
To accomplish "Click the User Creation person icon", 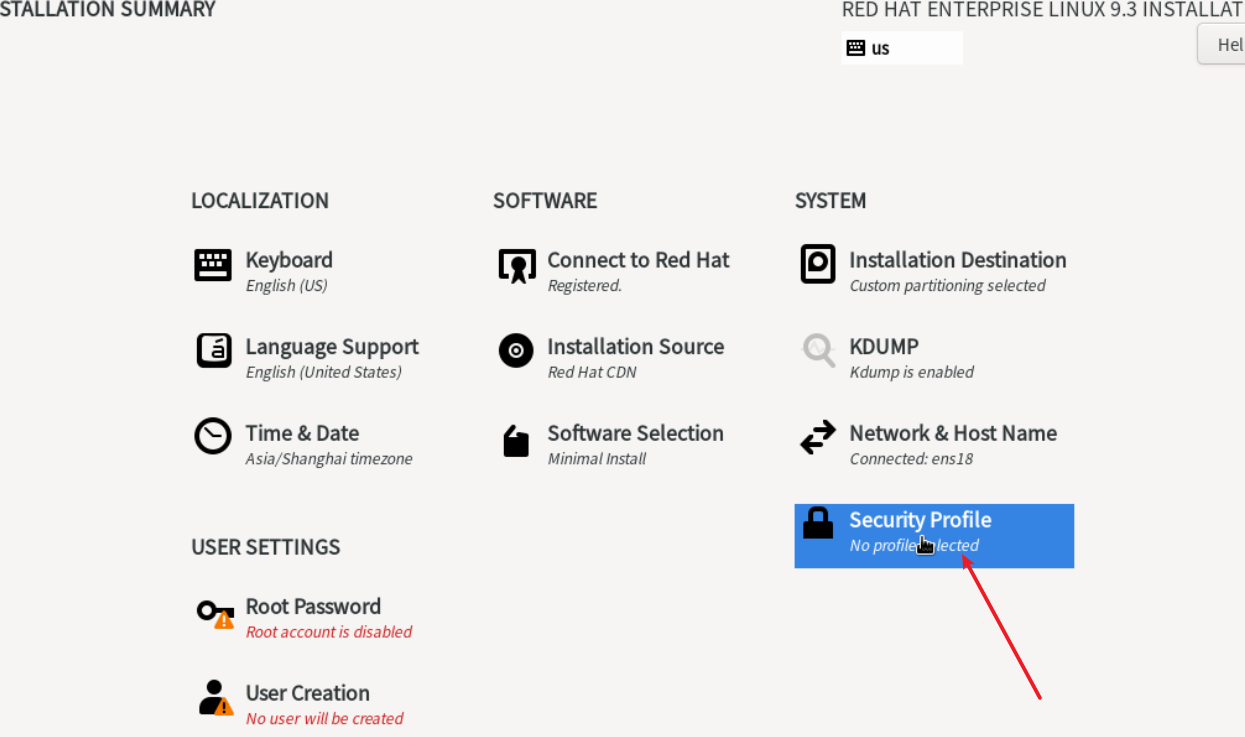I will (214, 698).
